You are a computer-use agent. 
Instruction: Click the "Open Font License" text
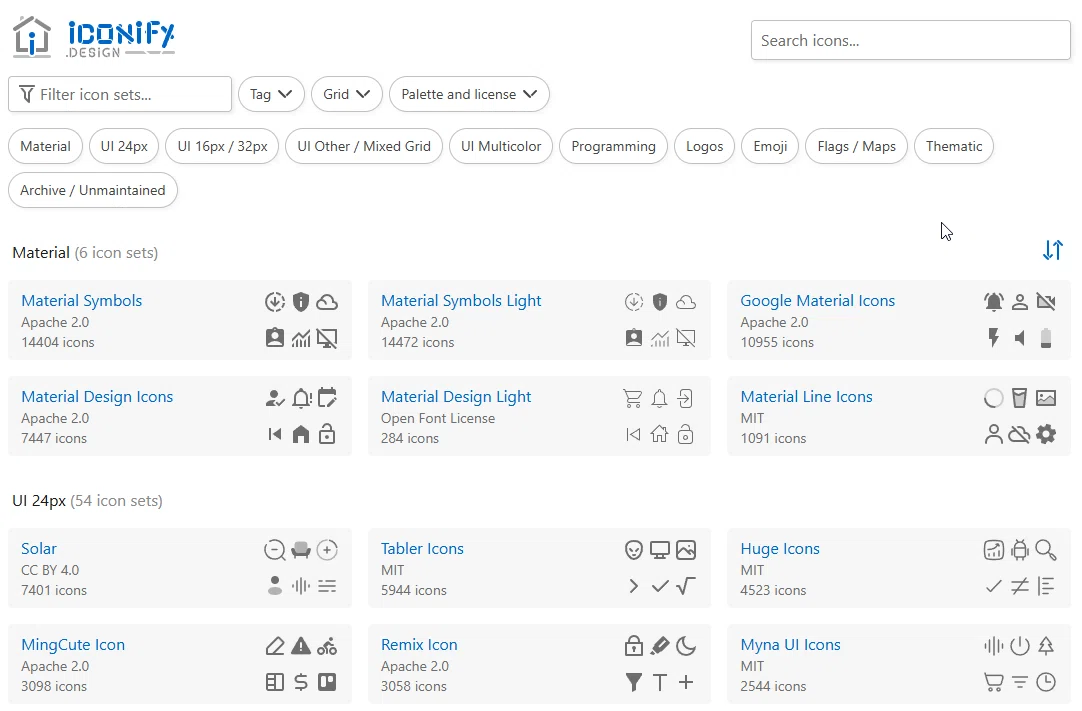(x=437, y=418)
